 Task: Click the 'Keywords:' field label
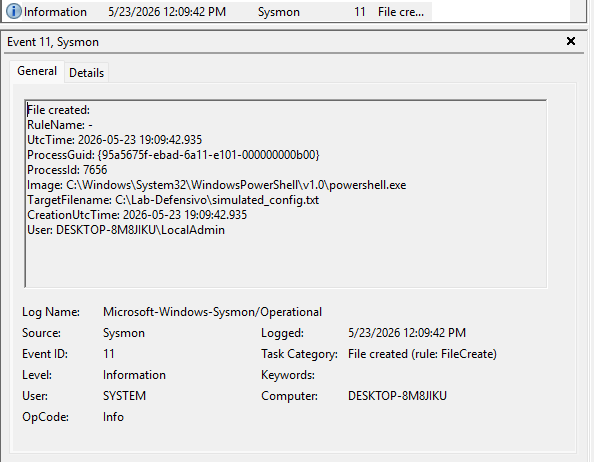point(288,375)
